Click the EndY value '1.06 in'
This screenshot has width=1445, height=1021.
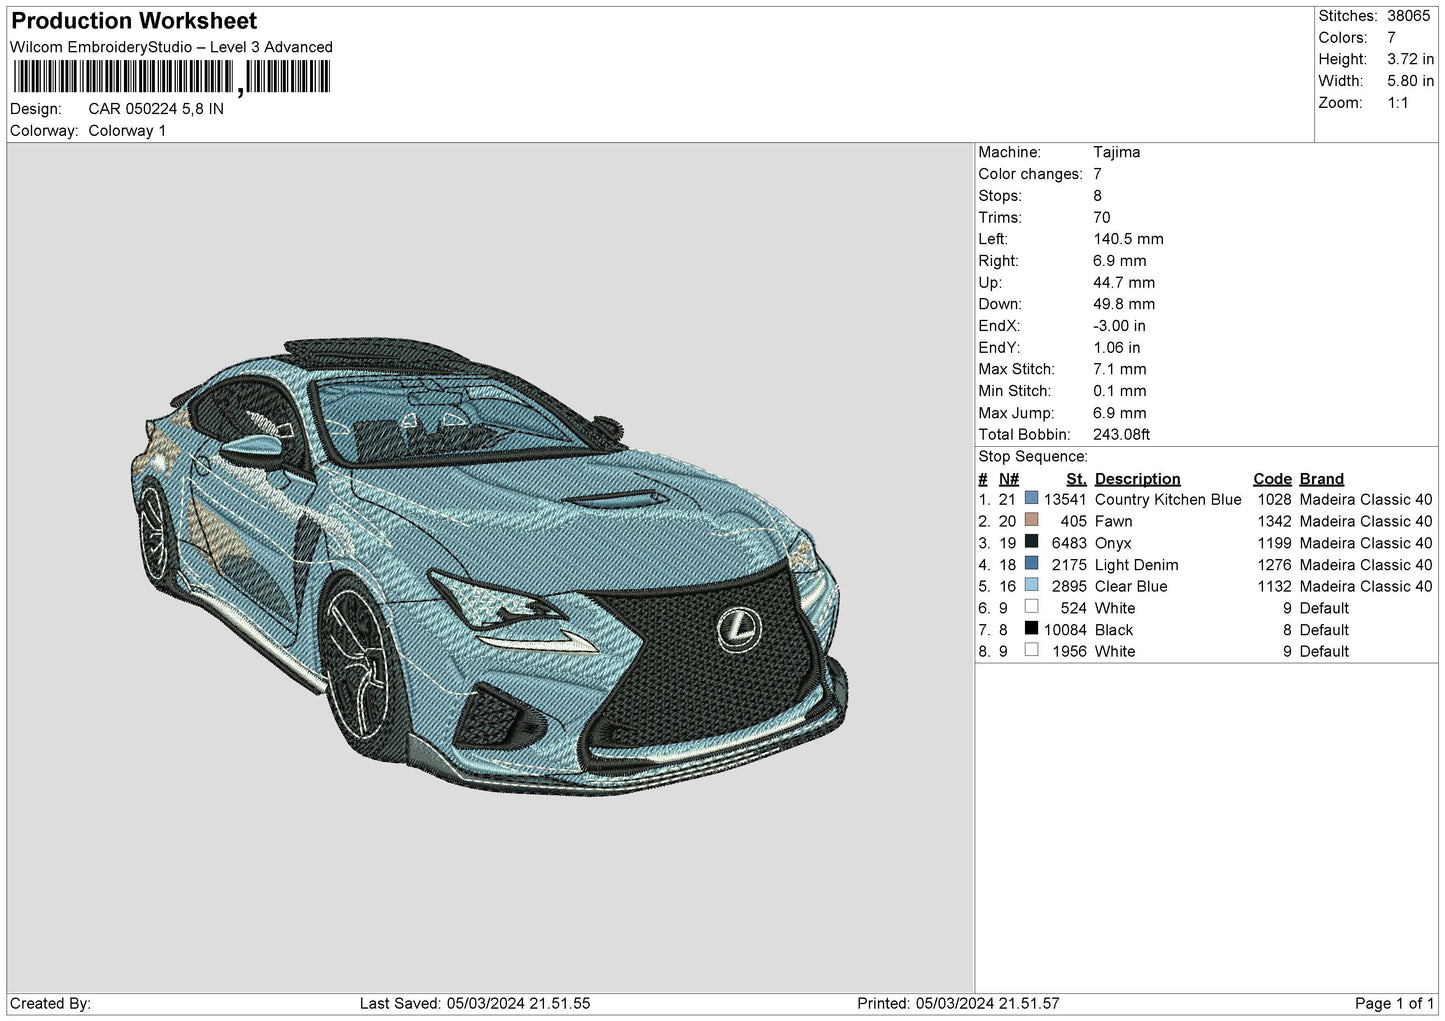1116,348
